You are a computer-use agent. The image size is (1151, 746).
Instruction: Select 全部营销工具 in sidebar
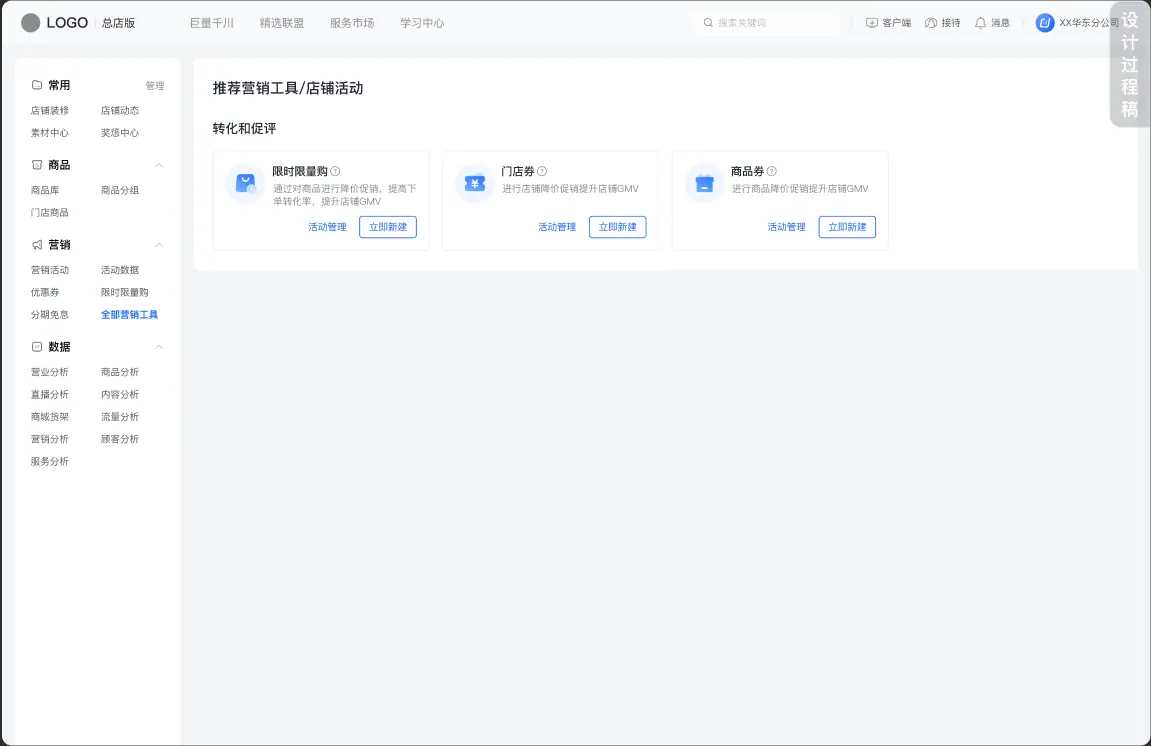point(129,314)
